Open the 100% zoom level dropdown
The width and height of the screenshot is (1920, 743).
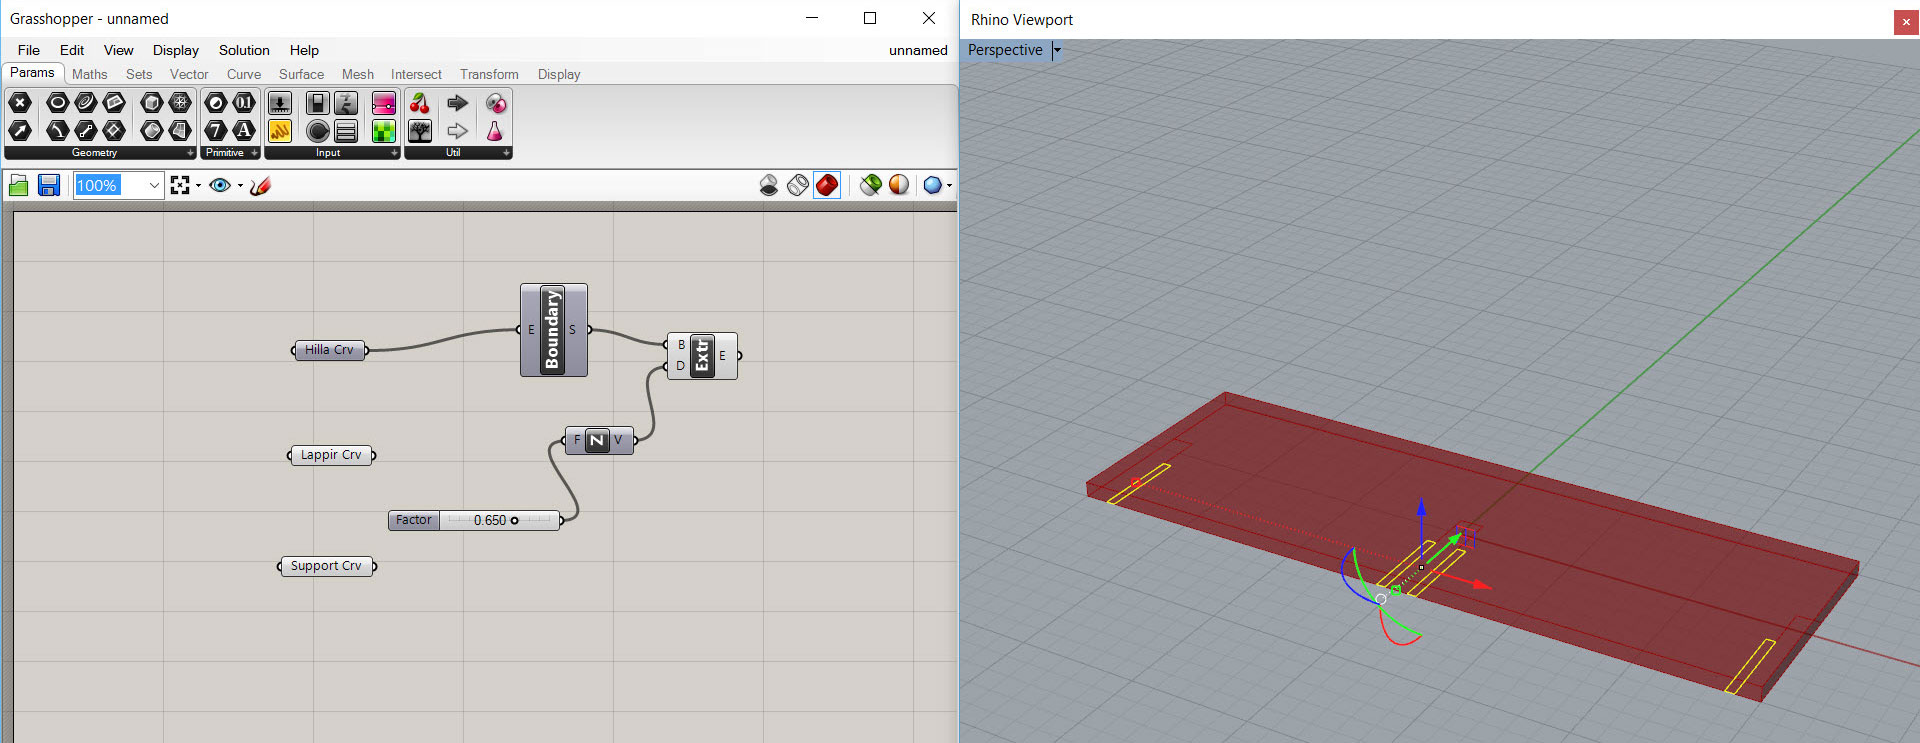(154, 185)
